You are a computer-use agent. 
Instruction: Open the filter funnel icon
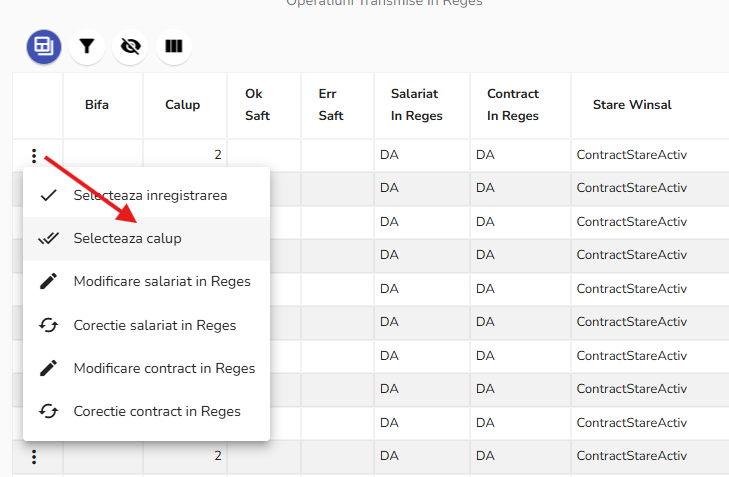[87, 46]
